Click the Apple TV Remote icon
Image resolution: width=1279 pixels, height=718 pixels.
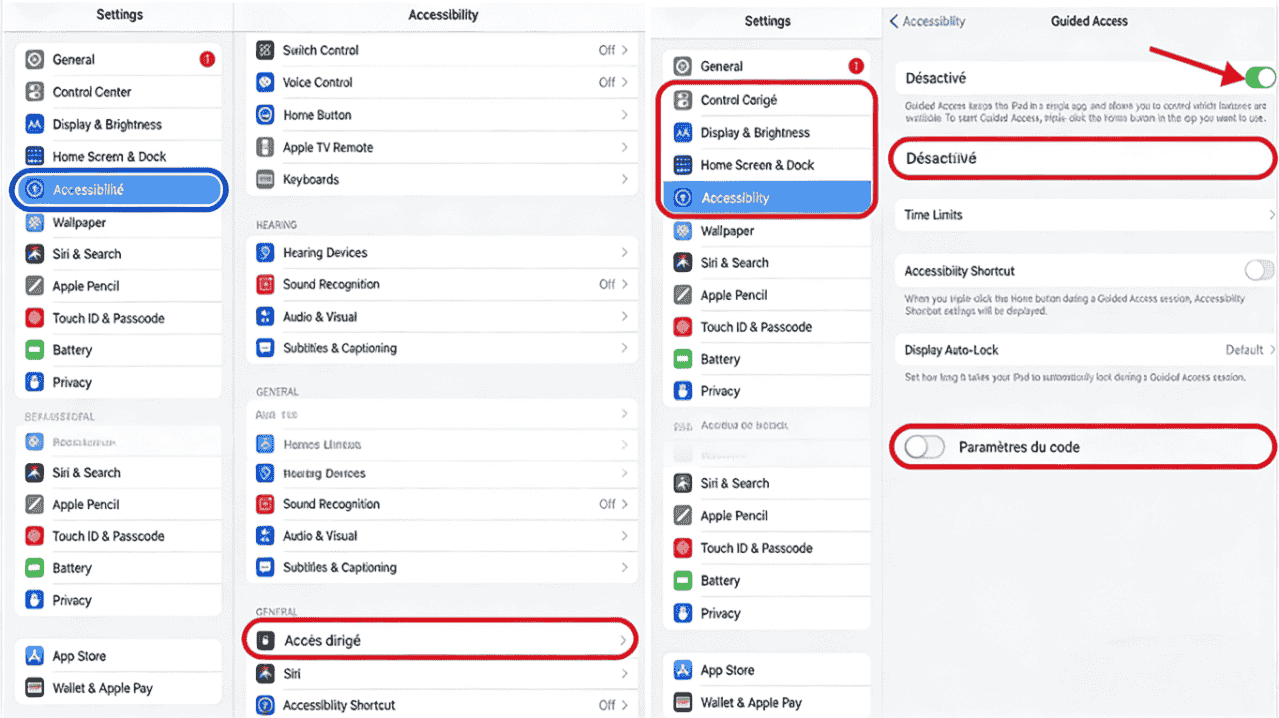(265, 148)
